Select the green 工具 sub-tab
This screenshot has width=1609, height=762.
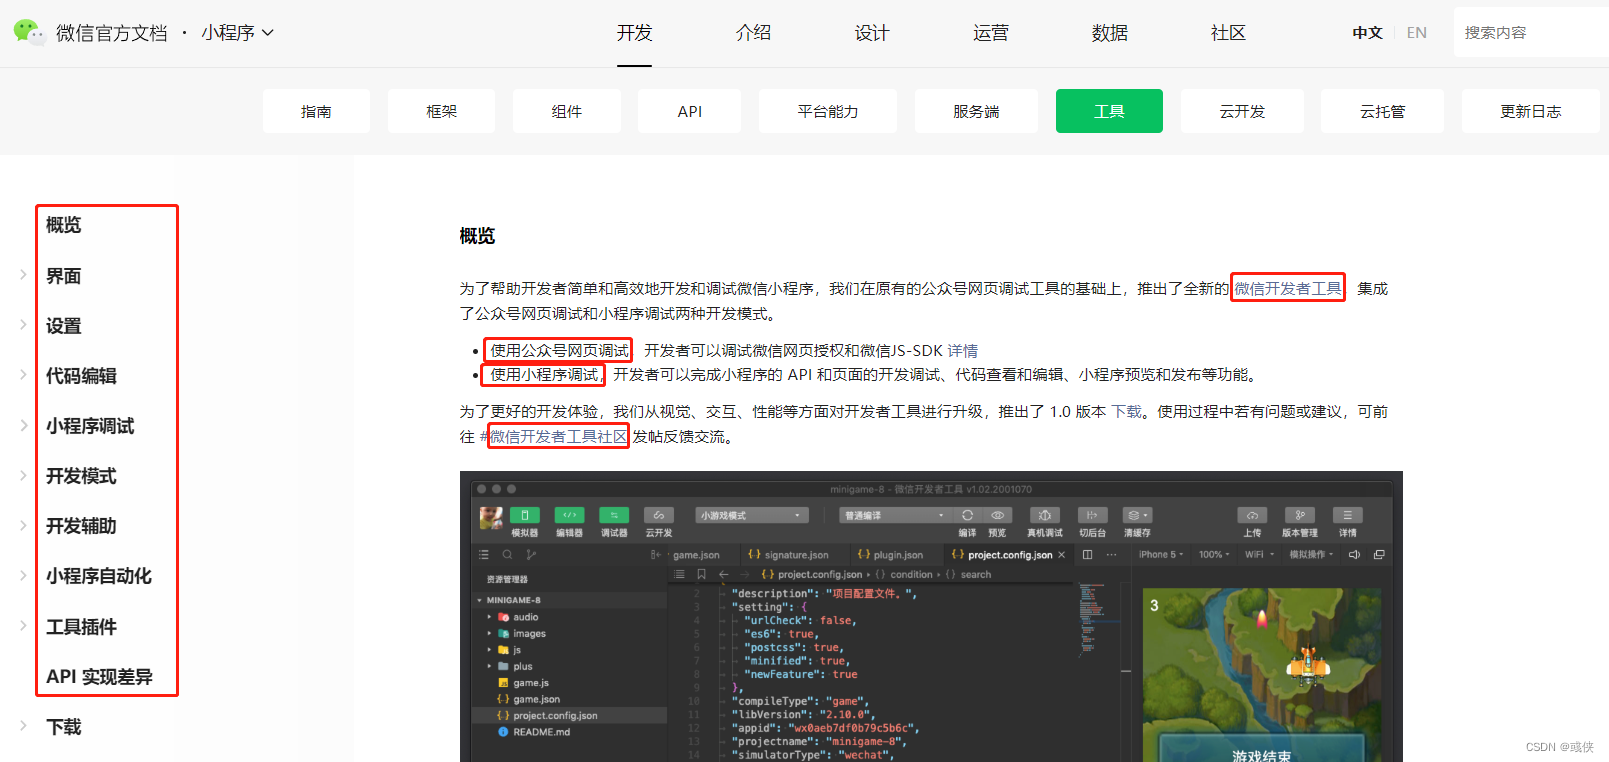click(1109, 111)
